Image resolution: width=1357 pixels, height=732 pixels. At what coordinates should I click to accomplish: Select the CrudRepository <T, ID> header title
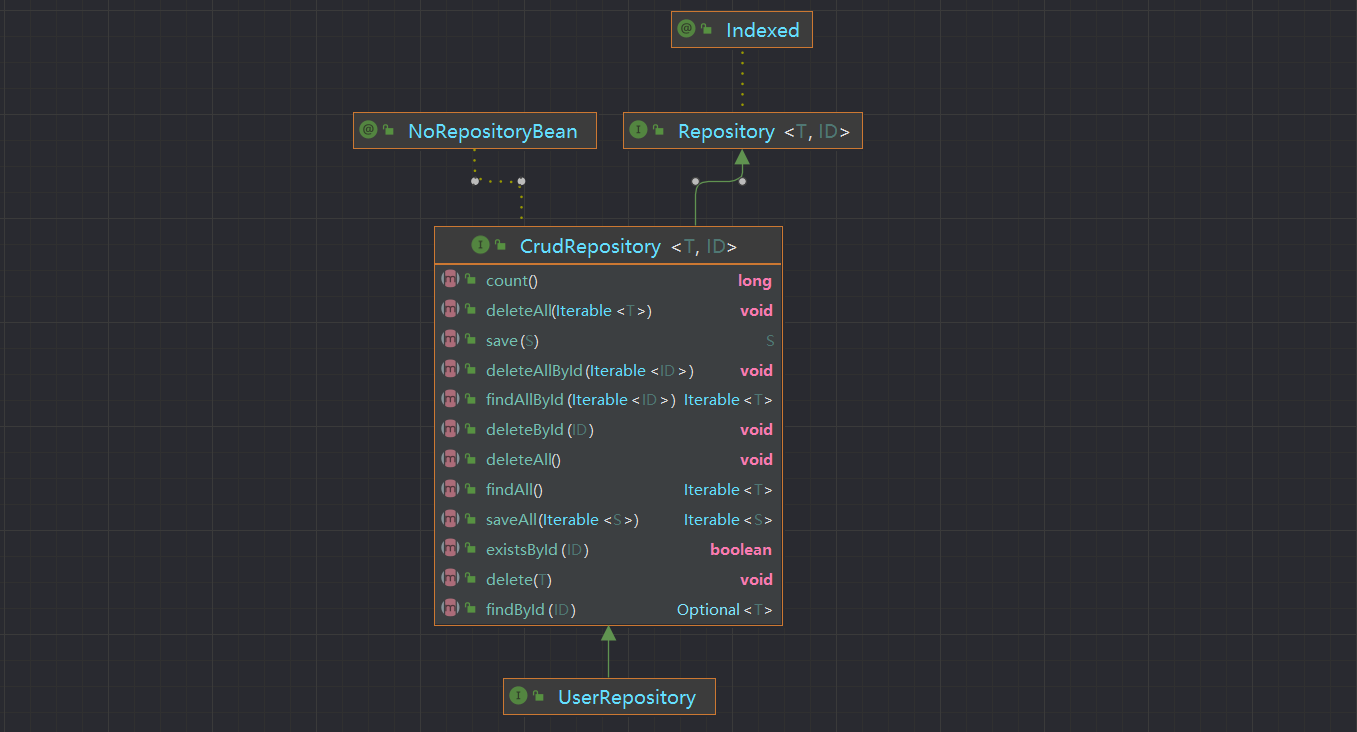point(628,246)
